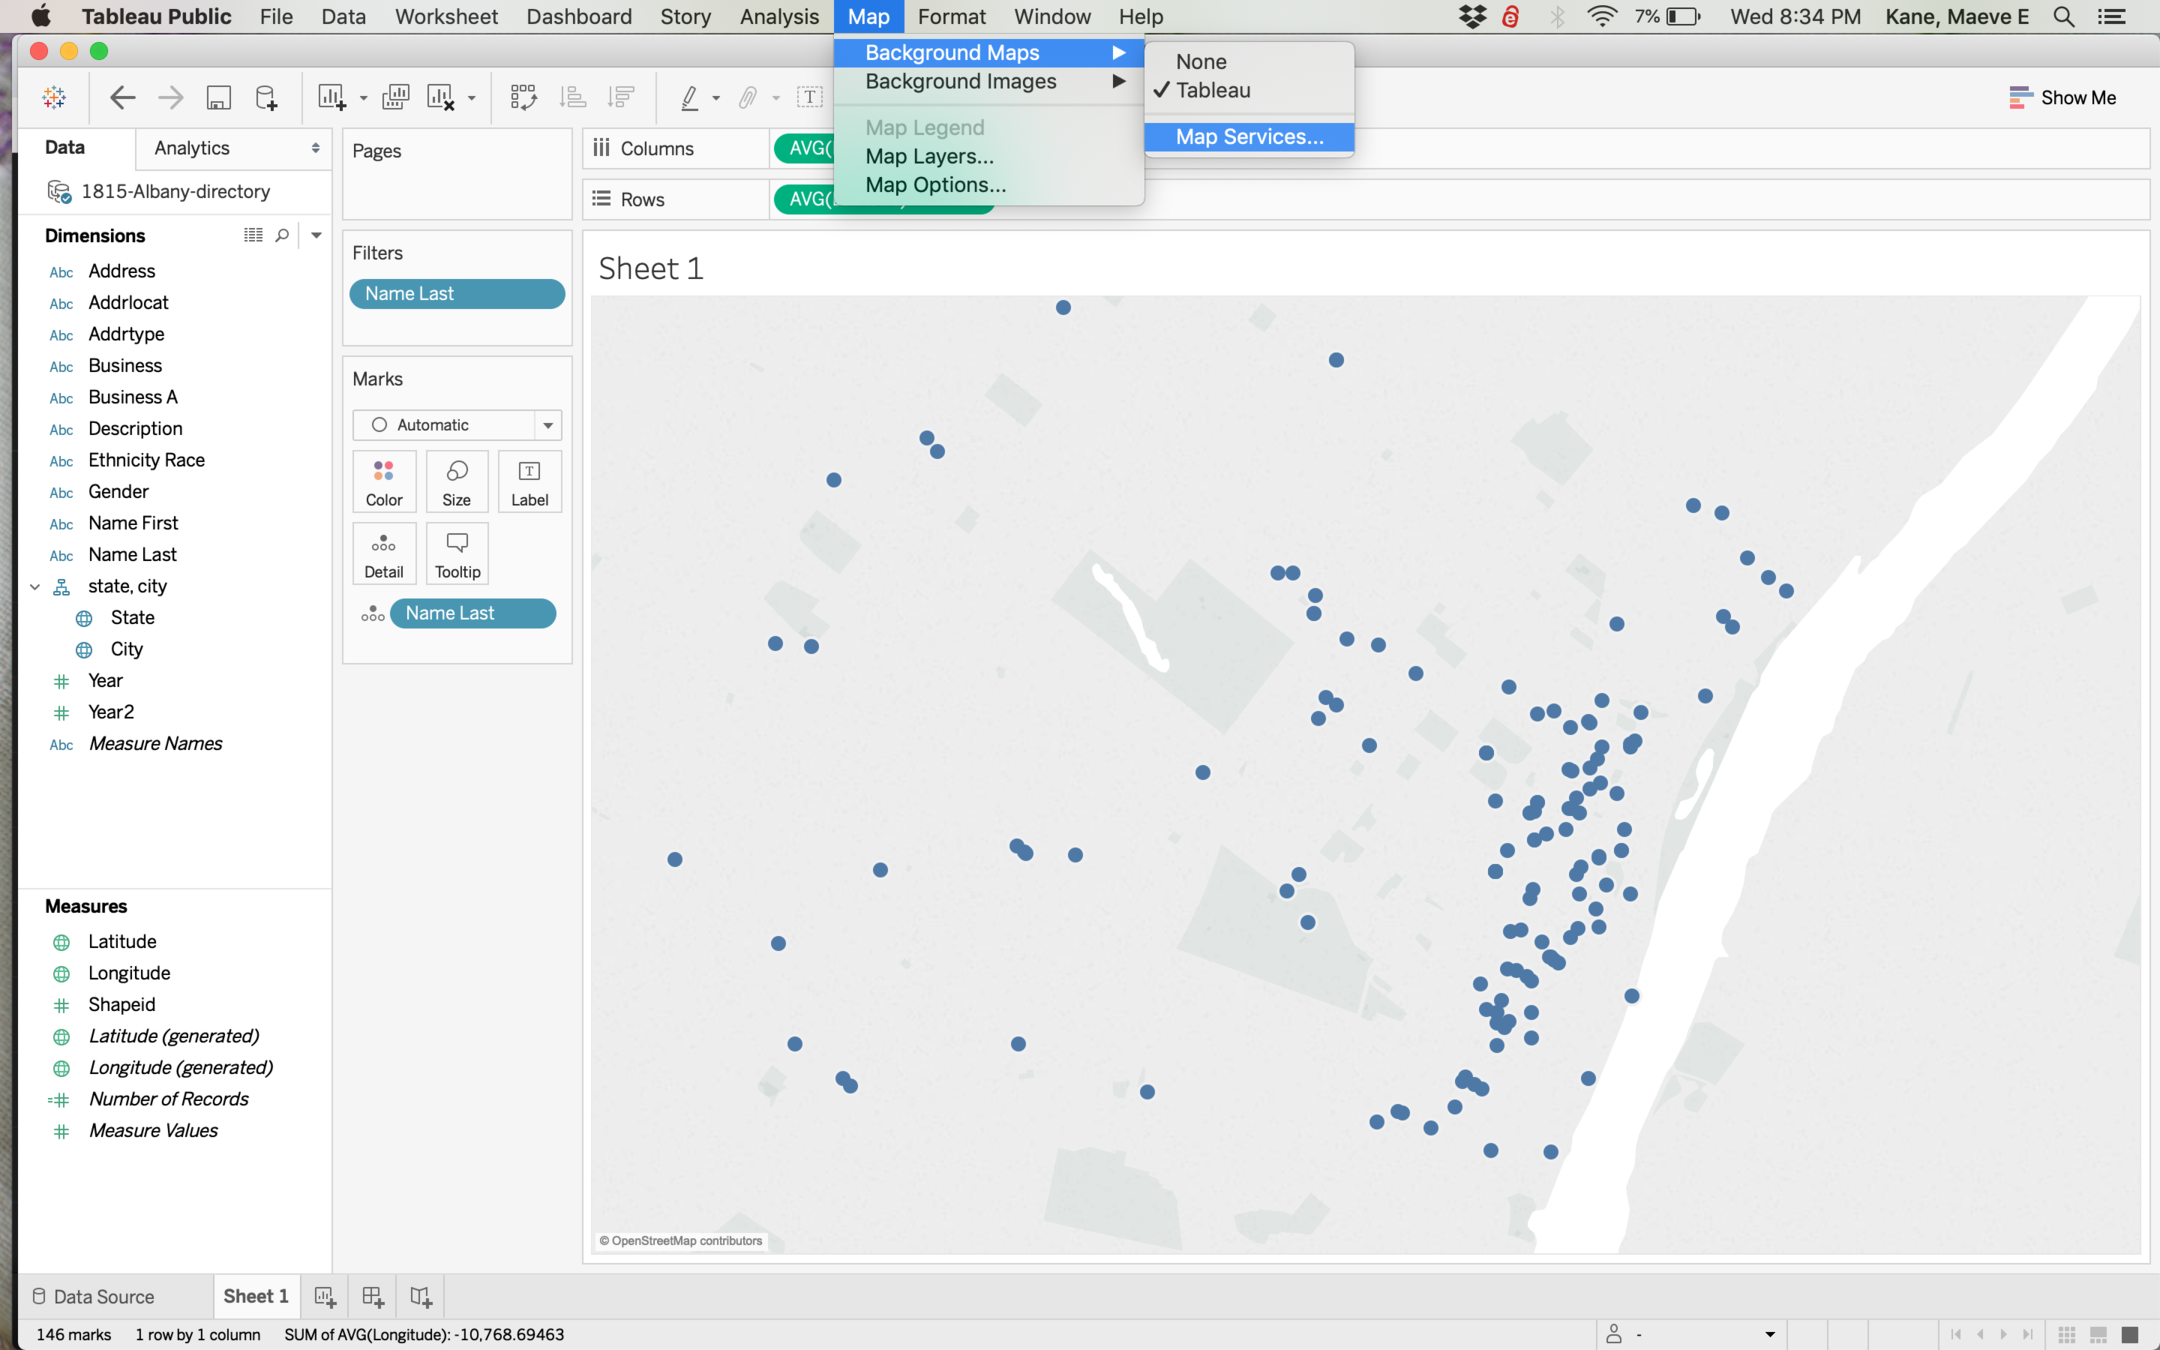Open the Color marks card
This screenshot has width=2160, height=1350.
(x=384, y=482)
